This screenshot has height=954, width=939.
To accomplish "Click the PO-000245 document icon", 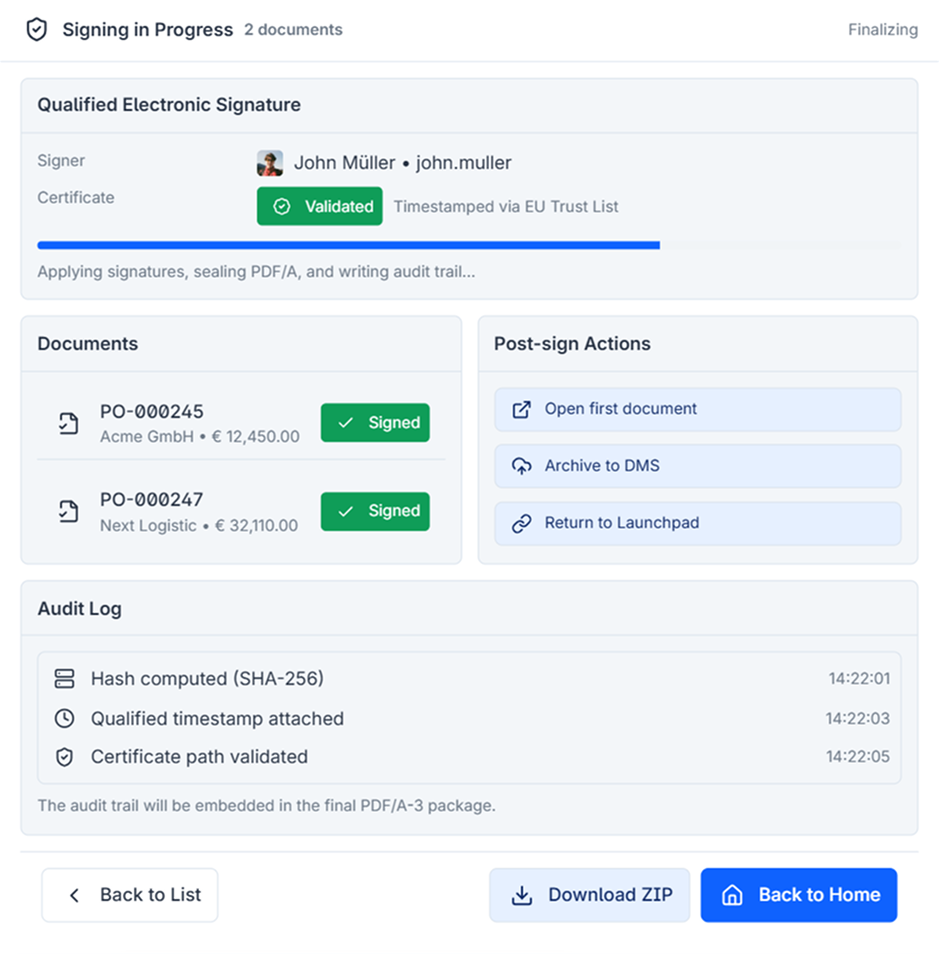I will [68, 423].
